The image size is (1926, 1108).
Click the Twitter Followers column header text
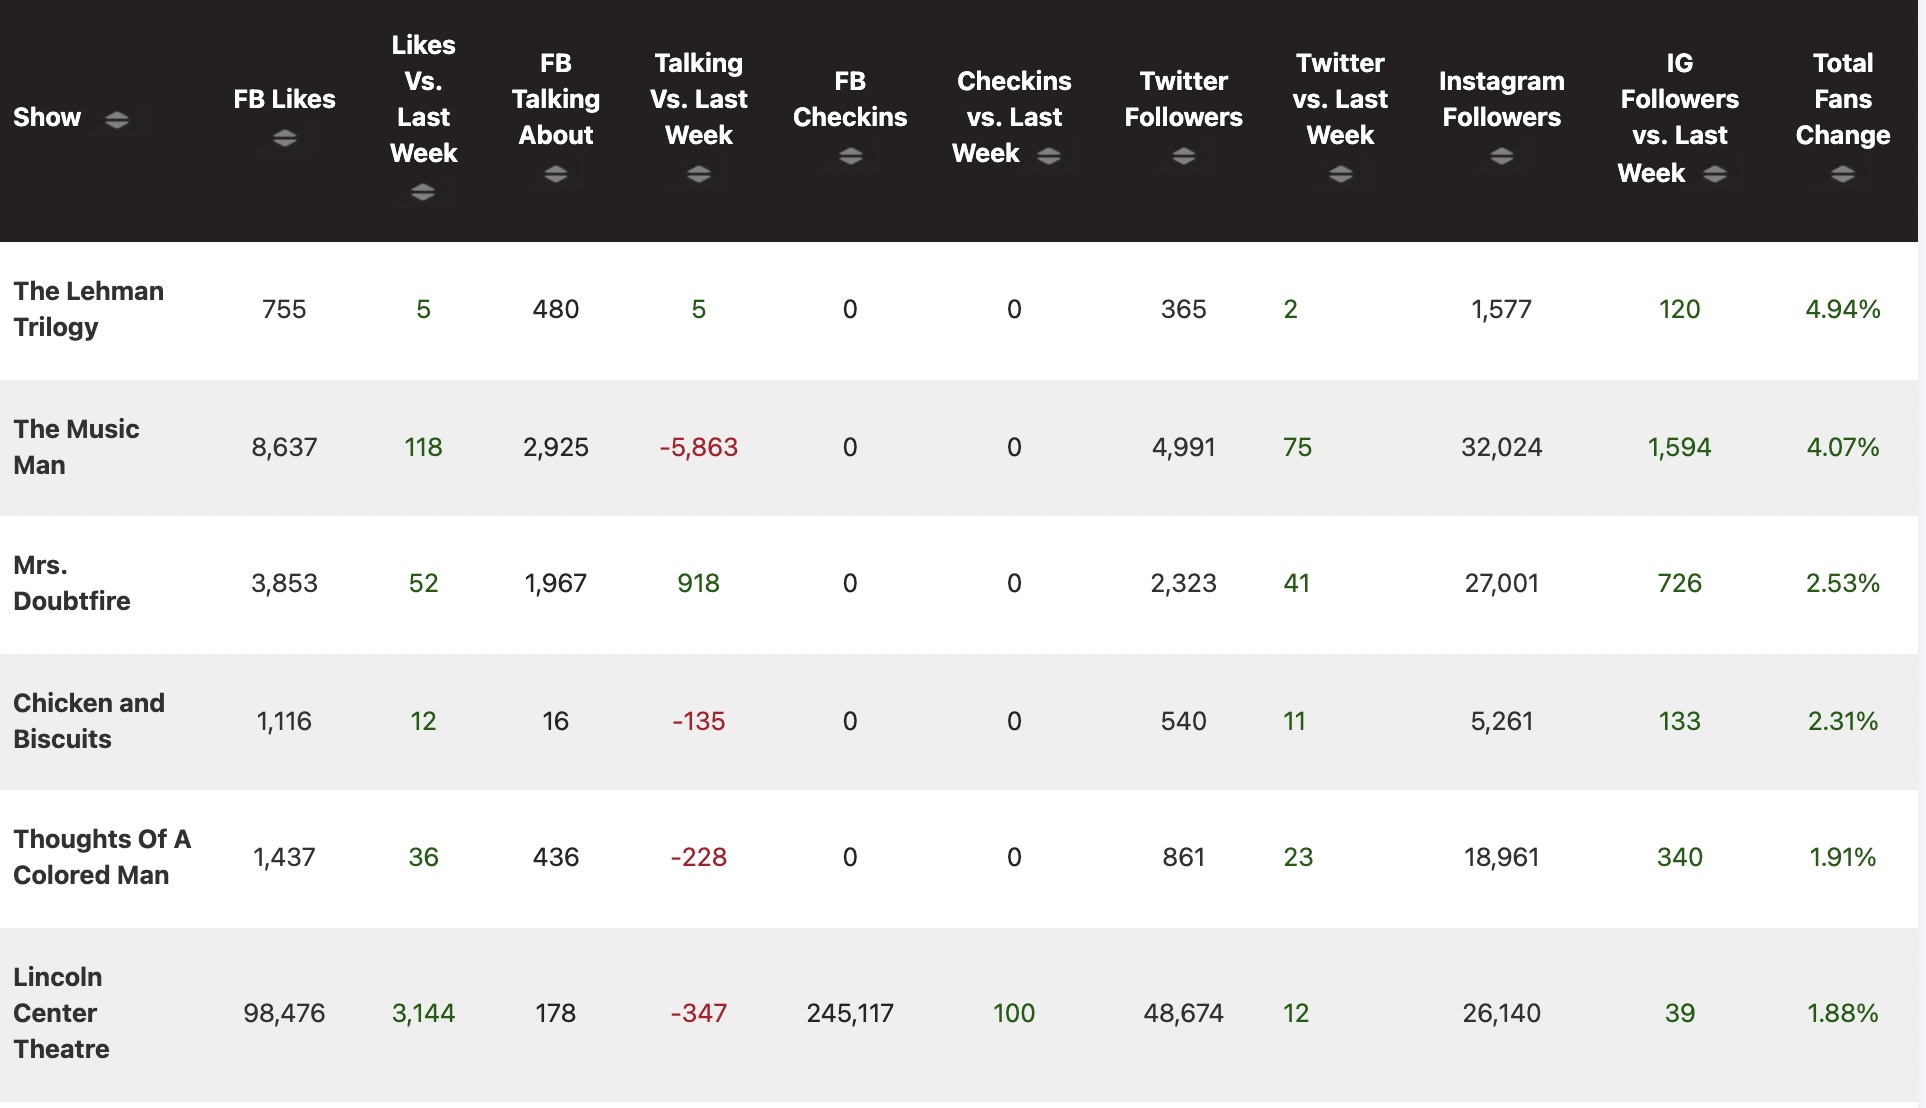[1183, 99]
